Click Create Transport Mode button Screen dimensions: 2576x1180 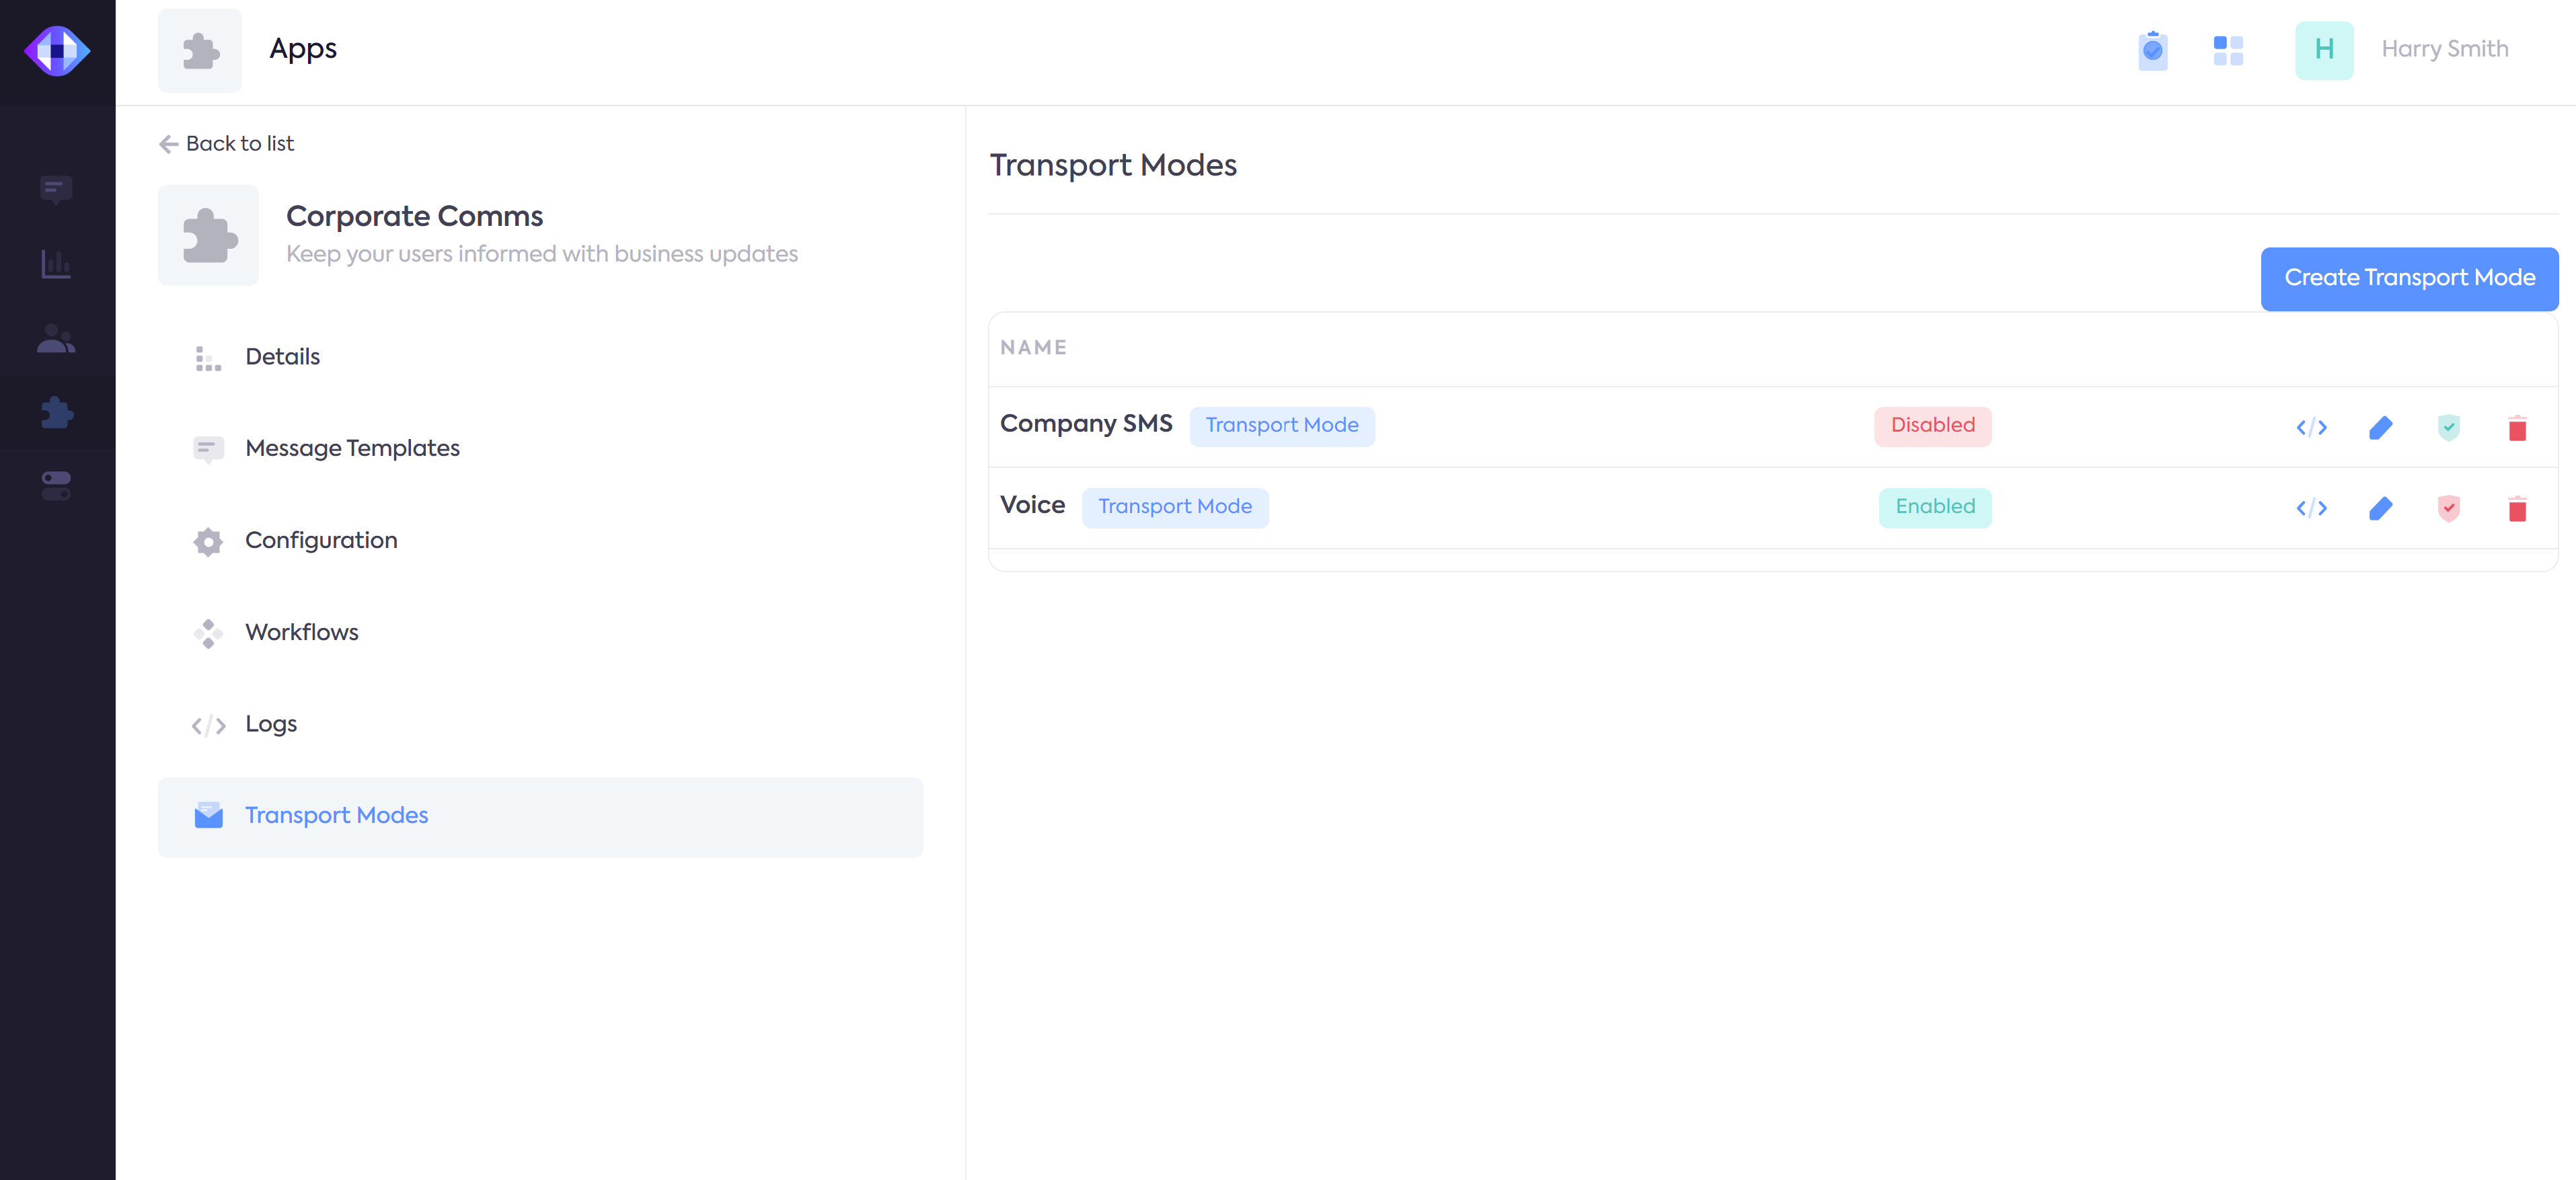[x=2408, y=278]
